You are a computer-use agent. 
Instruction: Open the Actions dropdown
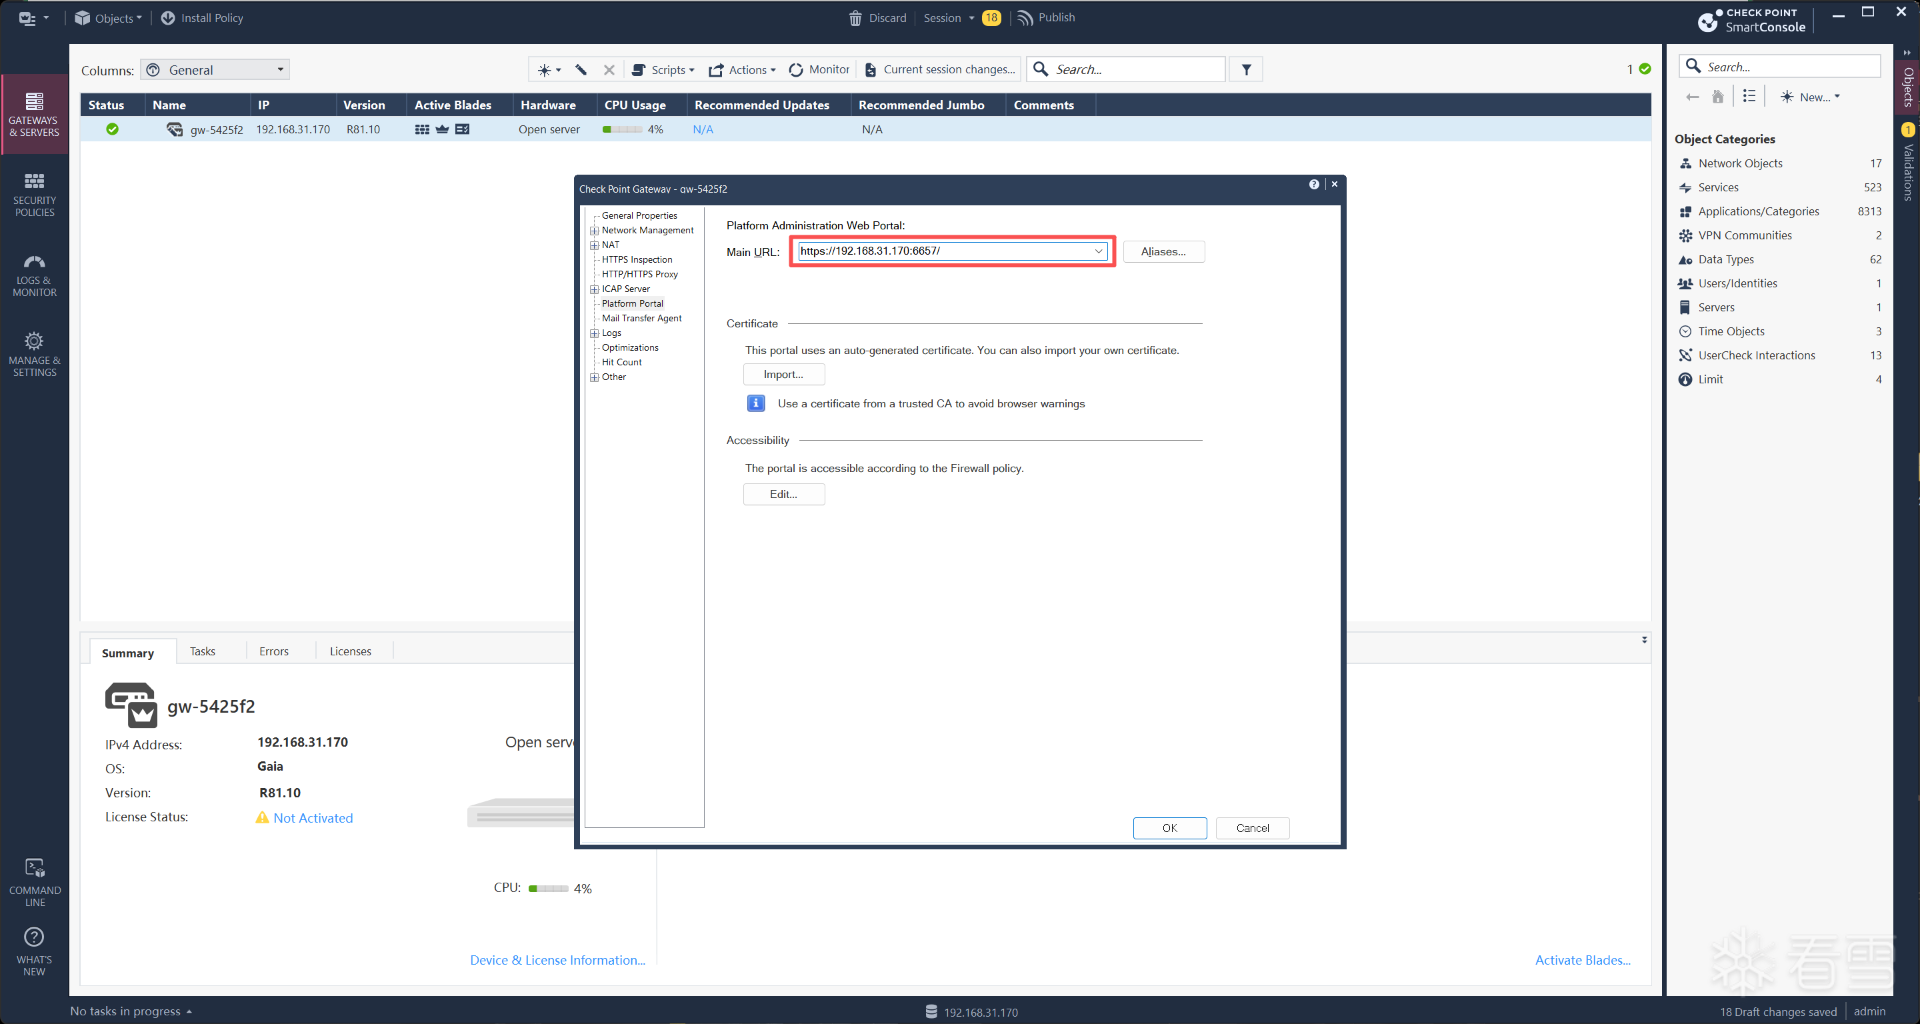(742, 70)
